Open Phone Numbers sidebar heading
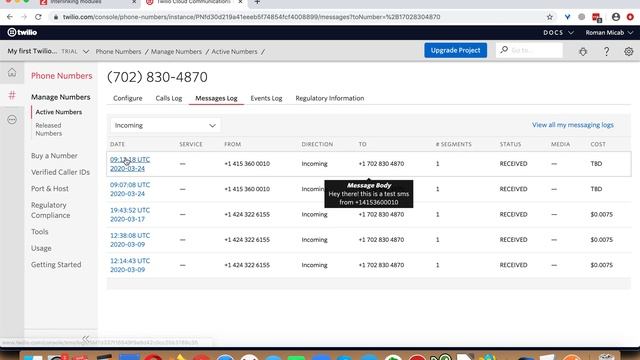This screenshot has width=640, height=360. pos(62,76)
